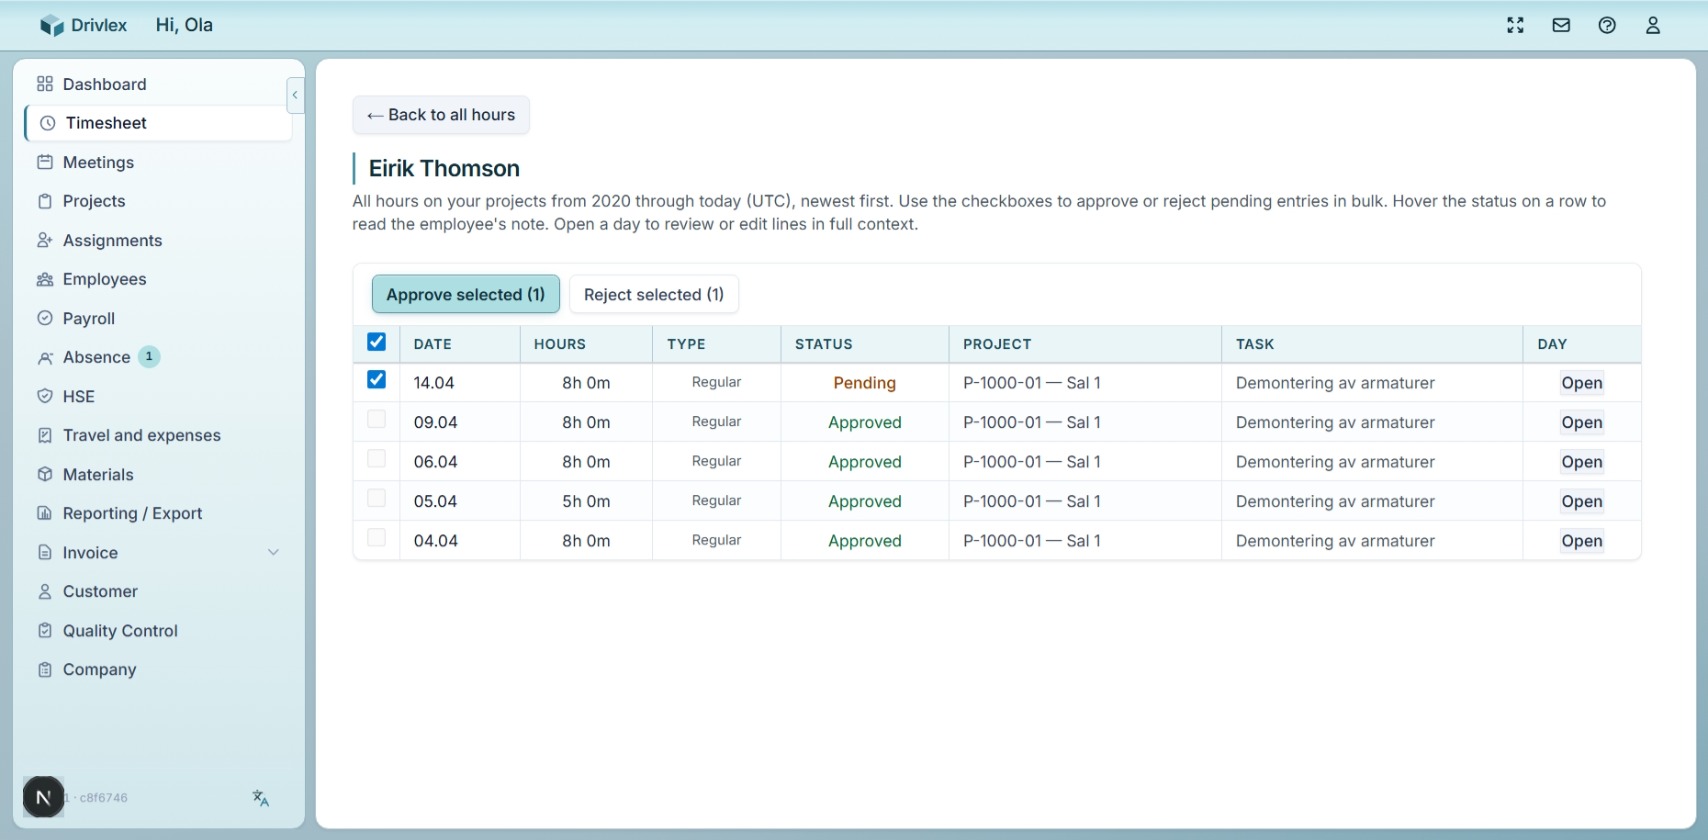This screenshot has width=1708, height=840.
Task: Navigate to the Dashboard page
Action: pos(104,84)
